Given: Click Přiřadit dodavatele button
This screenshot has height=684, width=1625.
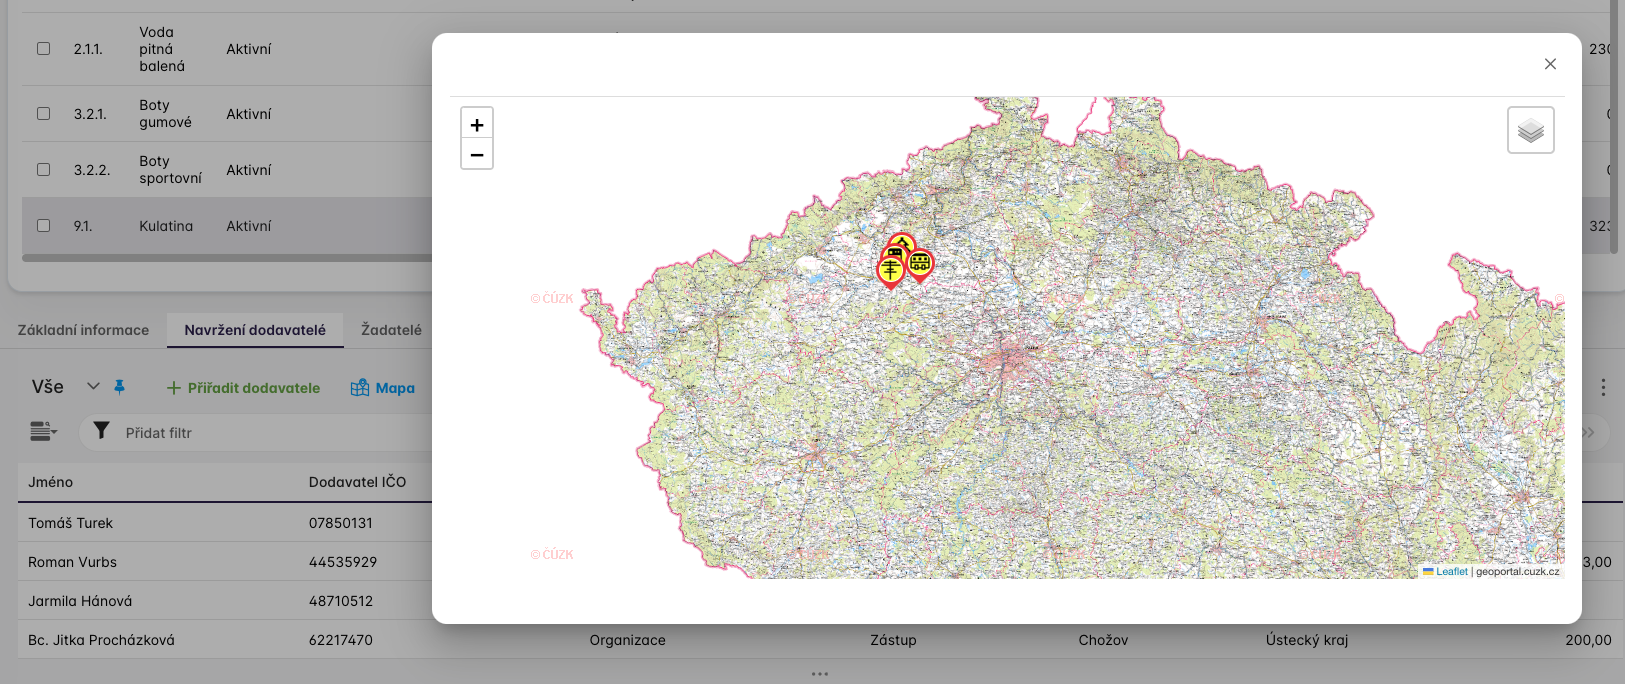Looking at the screenshot, I should tap(243, 388).
